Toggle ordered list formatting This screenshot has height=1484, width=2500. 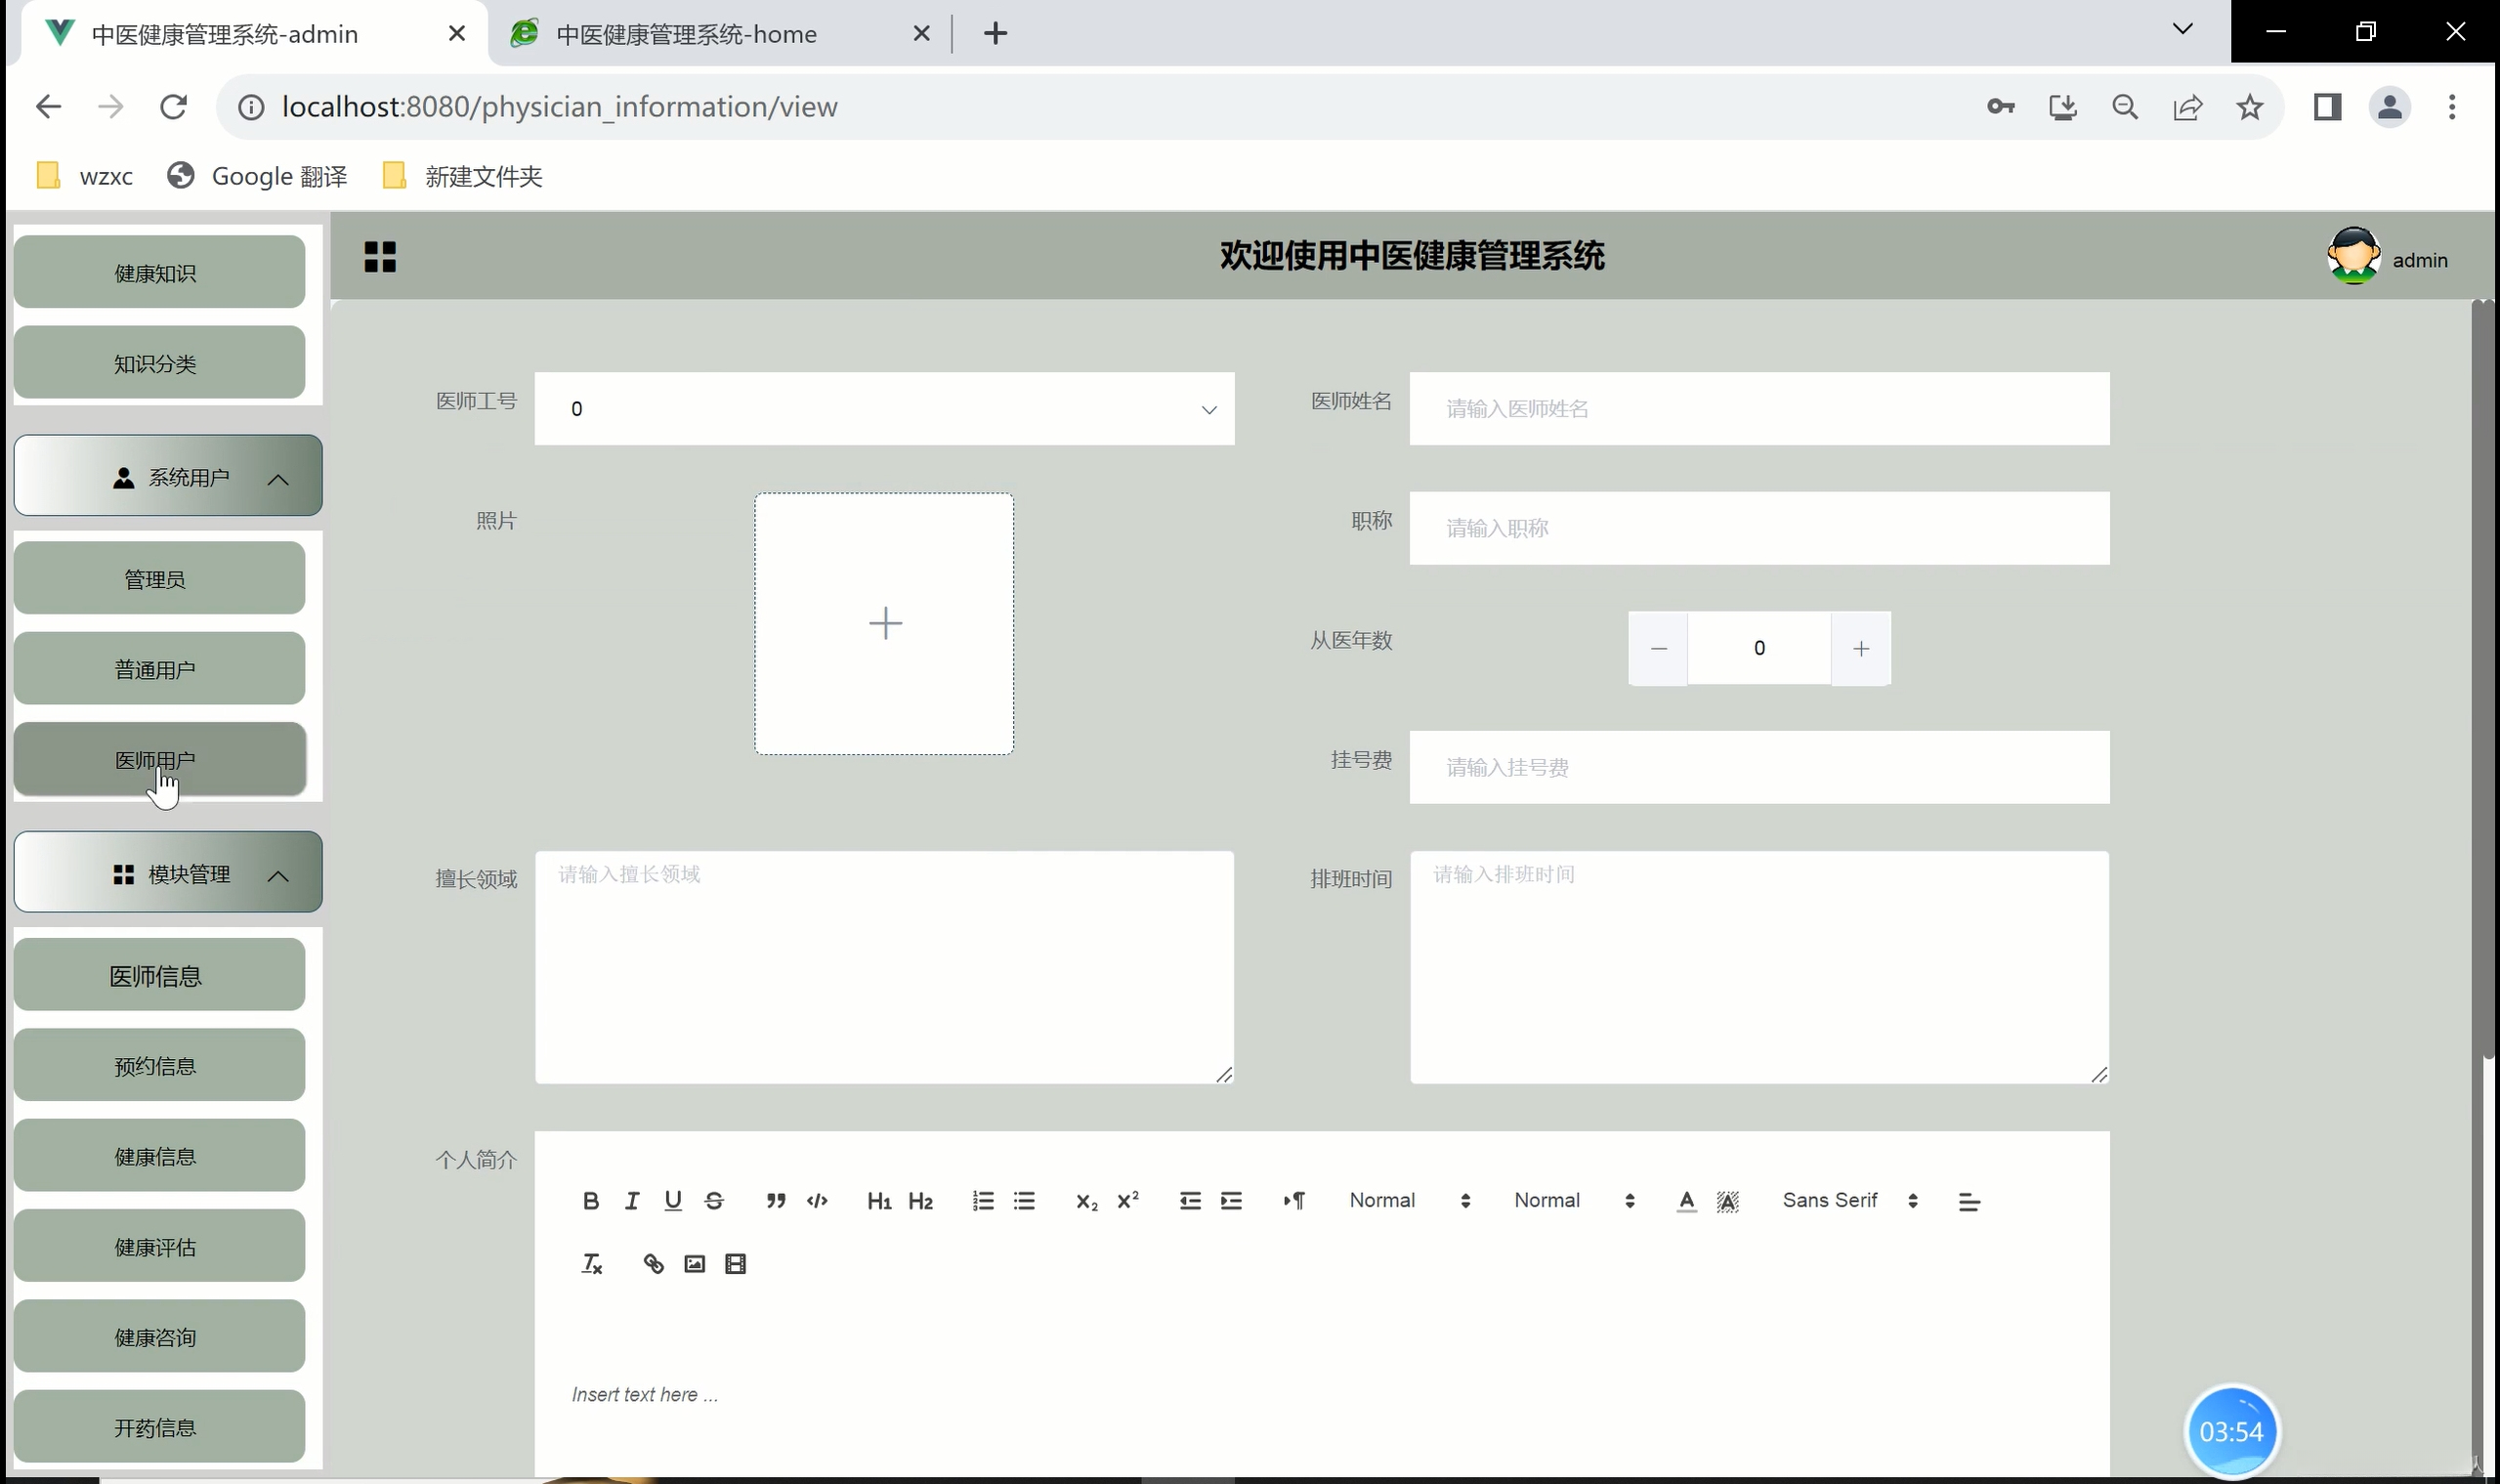pyautogui.click(x=983, y=1201)
